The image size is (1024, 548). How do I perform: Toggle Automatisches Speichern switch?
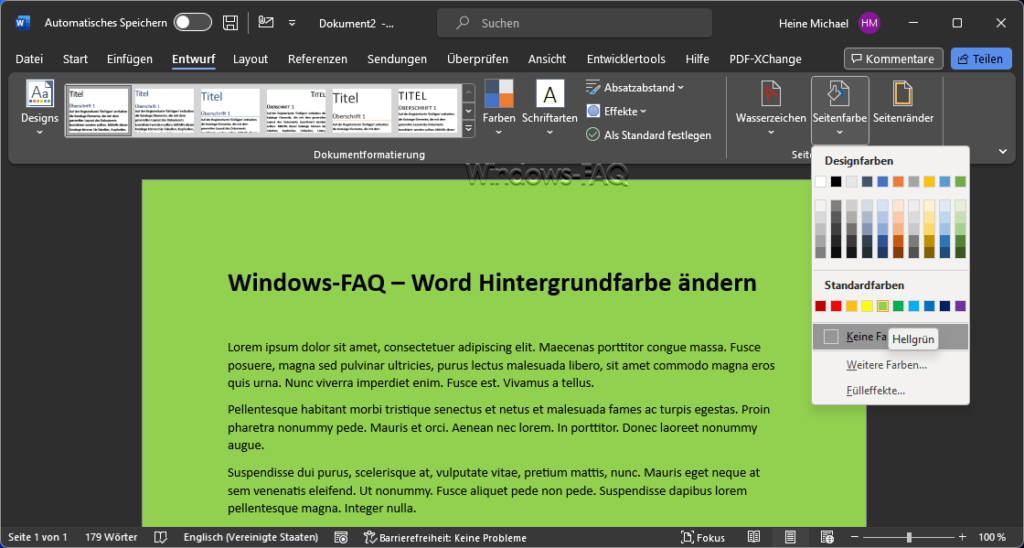point(193,23)
